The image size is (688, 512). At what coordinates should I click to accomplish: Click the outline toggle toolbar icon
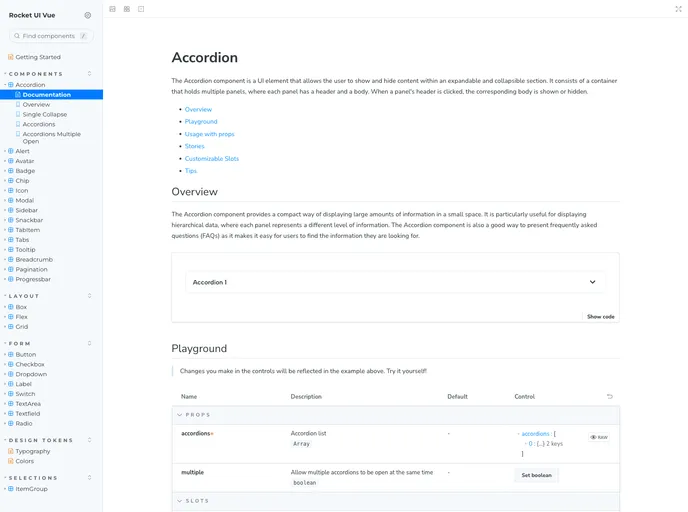141,9
